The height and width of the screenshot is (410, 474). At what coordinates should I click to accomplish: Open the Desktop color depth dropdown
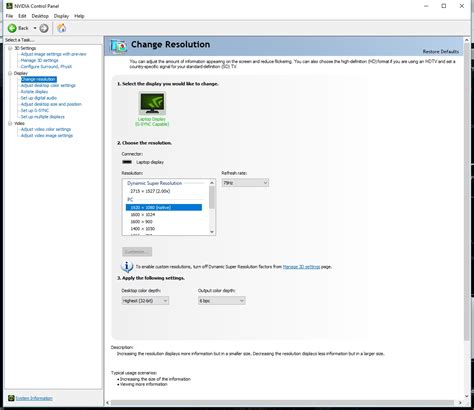click(x=145, y=301)
